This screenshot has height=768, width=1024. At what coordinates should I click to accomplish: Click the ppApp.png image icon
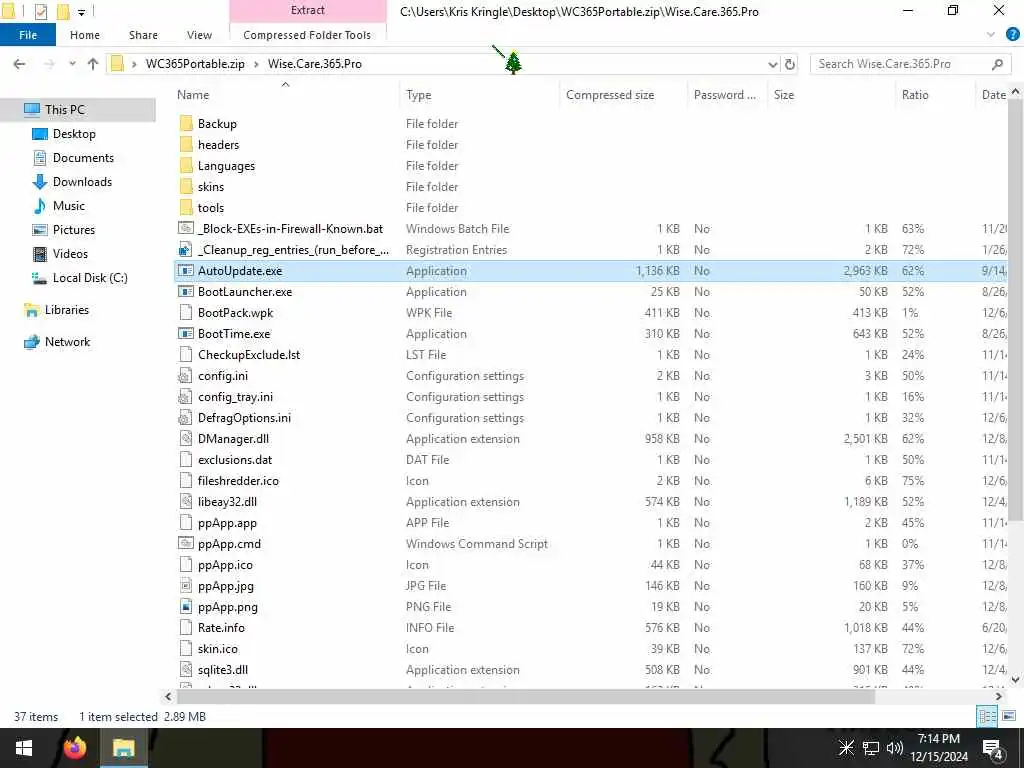[x=186, y=606]
